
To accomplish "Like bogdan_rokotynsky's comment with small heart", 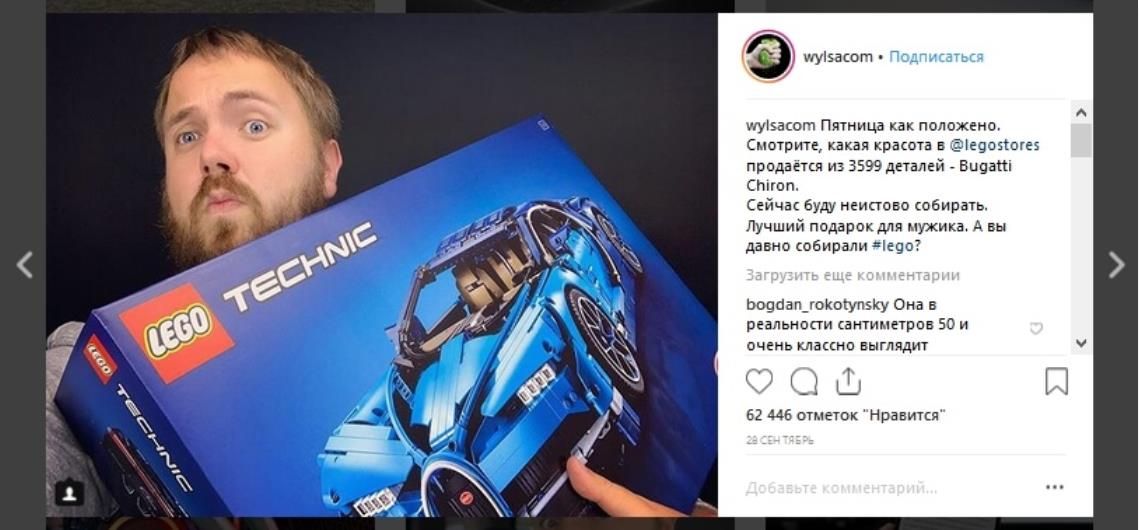I will [x=1036, y=328].
